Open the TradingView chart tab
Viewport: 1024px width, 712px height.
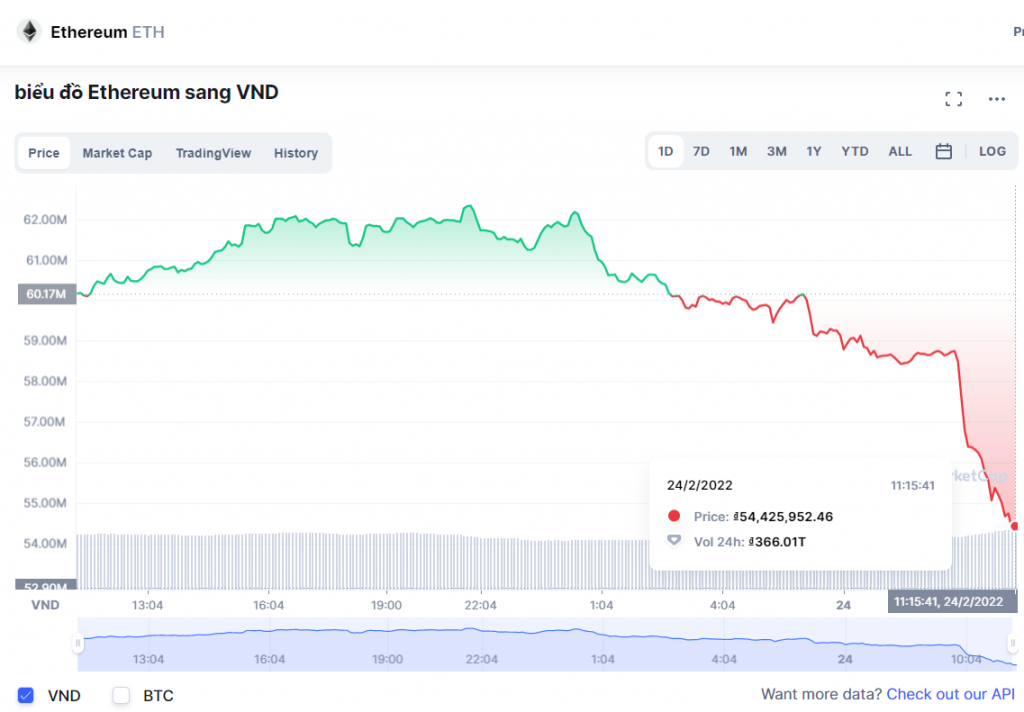coord(213,153)
